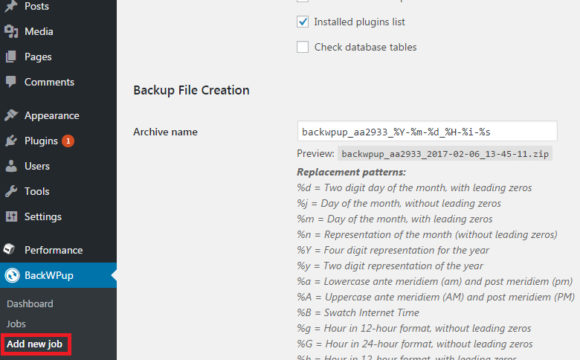
Task: Uncheck the Installed plugins list checkbox
Action: click(303, 22)
